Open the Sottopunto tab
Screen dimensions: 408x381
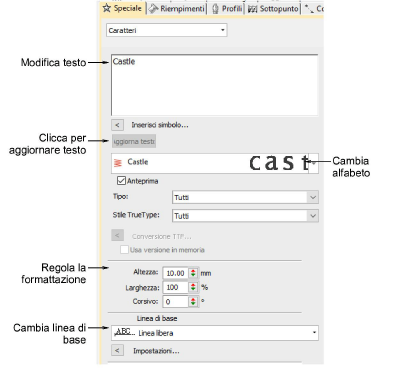(x=273, y=9)
